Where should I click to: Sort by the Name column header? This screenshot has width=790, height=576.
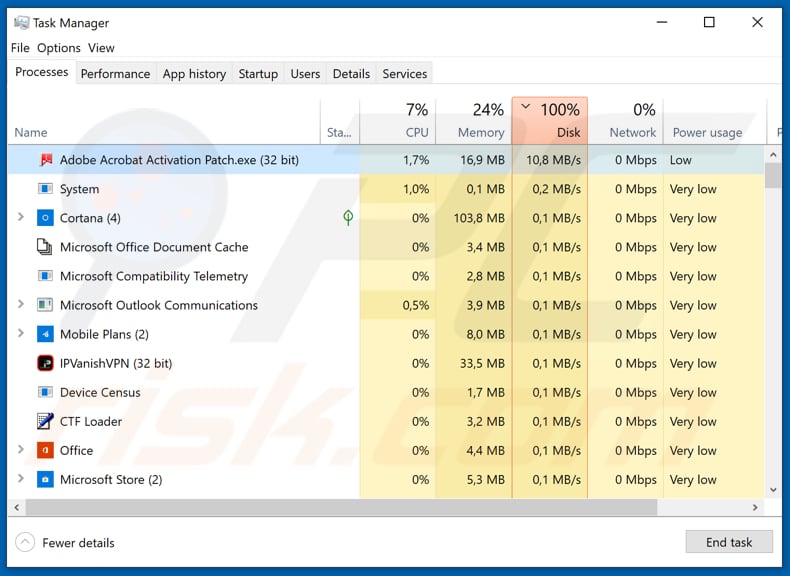[164, 120]
